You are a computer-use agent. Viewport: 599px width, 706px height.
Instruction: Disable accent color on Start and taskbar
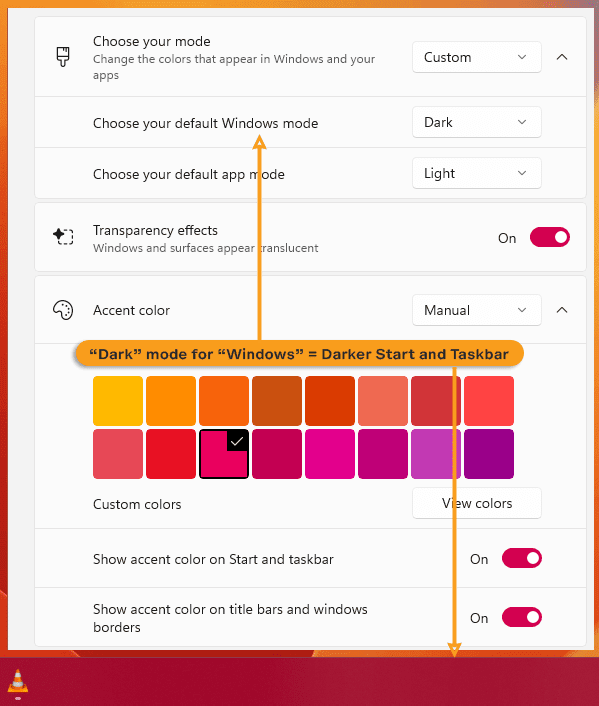point(522,558)
